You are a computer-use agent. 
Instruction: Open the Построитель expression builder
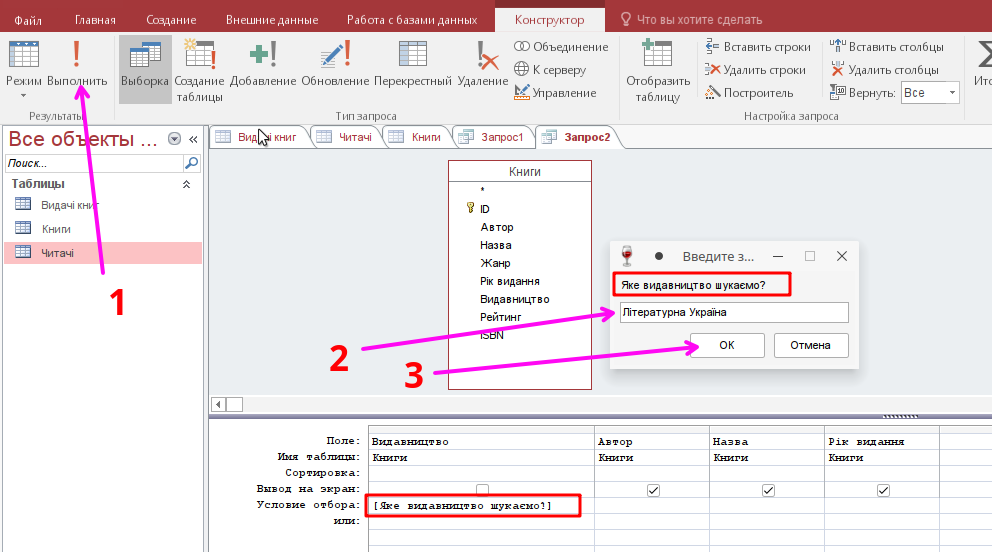point(749,93)
